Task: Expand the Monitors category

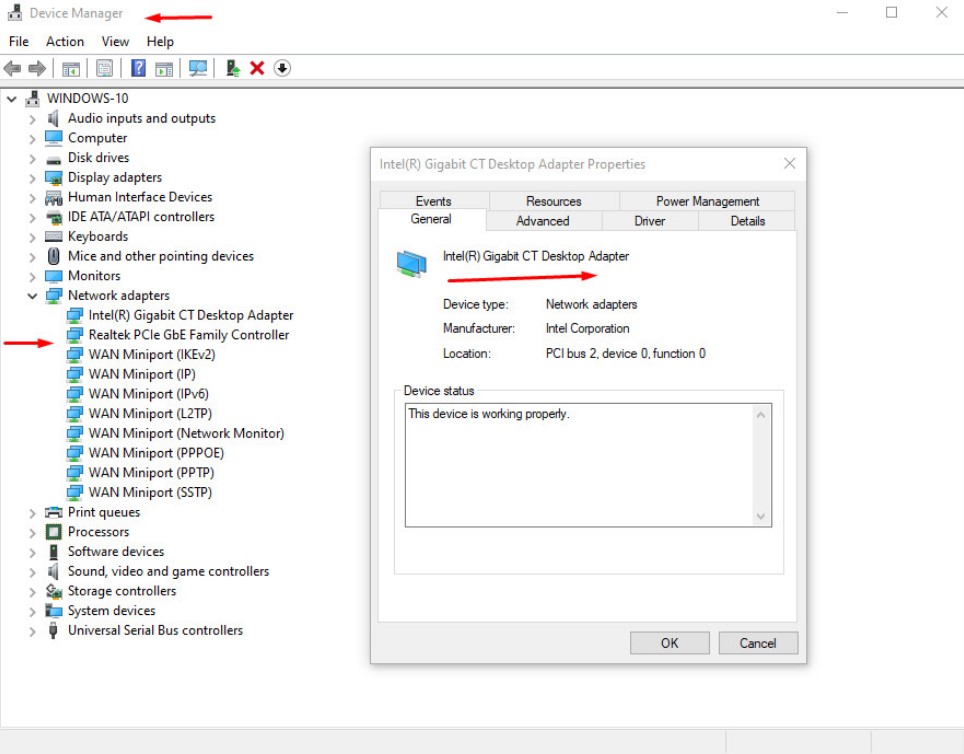Action: click(32, 276)
